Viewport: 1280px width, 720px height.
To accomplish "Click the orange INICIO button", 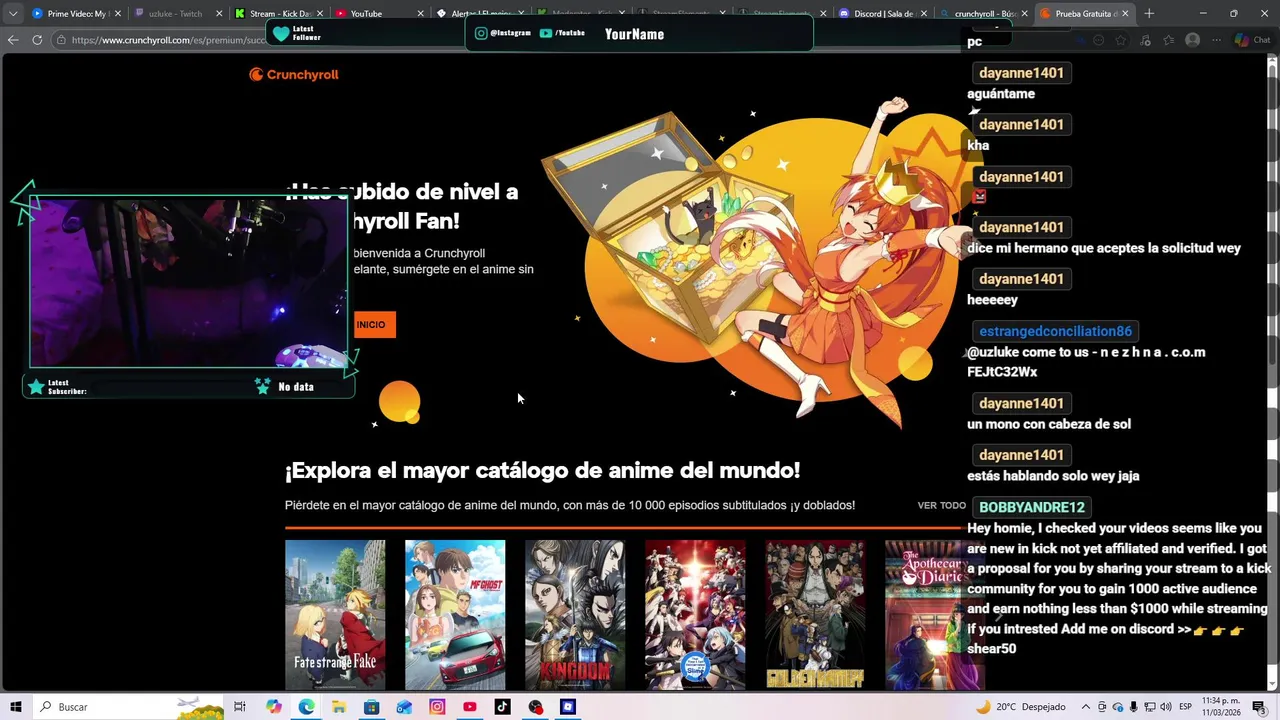I will (373, 324).
